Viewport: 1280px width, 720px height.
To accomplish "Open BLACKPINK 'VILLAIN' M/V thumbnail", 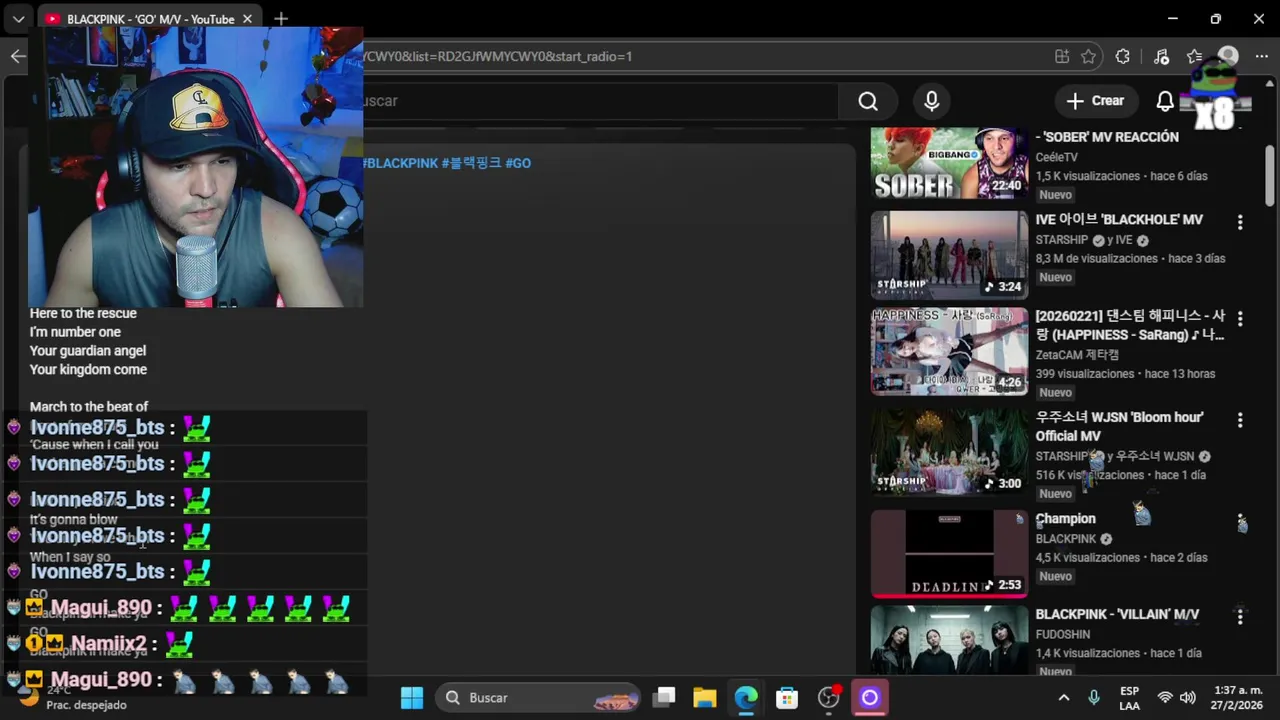I will tap(949, 641).
